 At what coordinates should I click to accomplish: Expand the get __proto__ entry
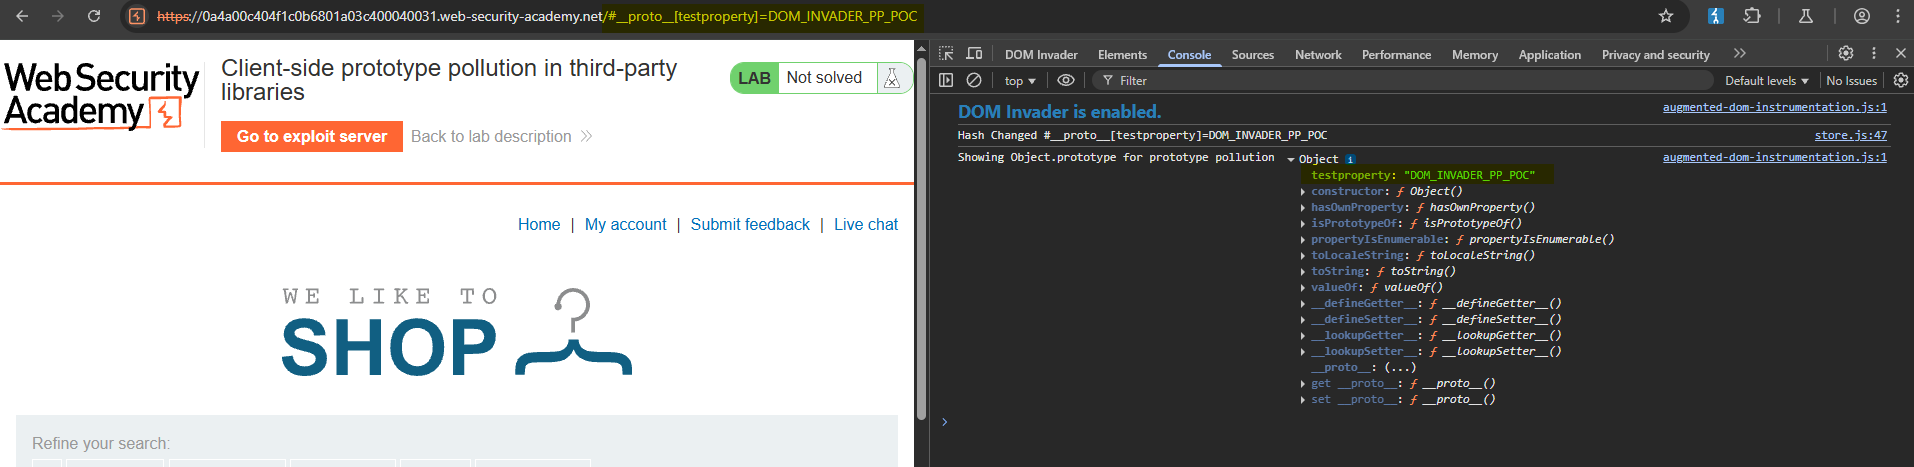[x=1303, y=384]
